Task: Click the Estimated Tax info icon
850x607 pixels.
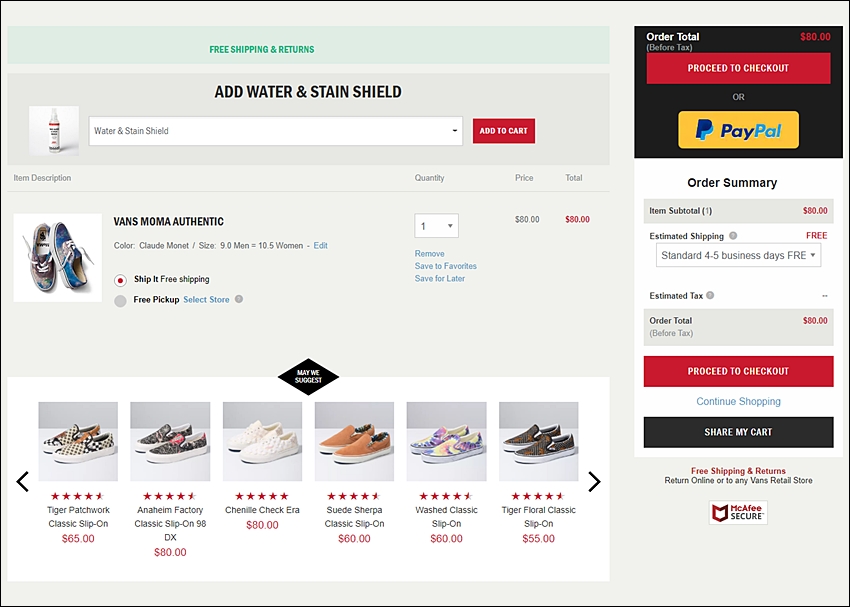Action: (710, 295)
